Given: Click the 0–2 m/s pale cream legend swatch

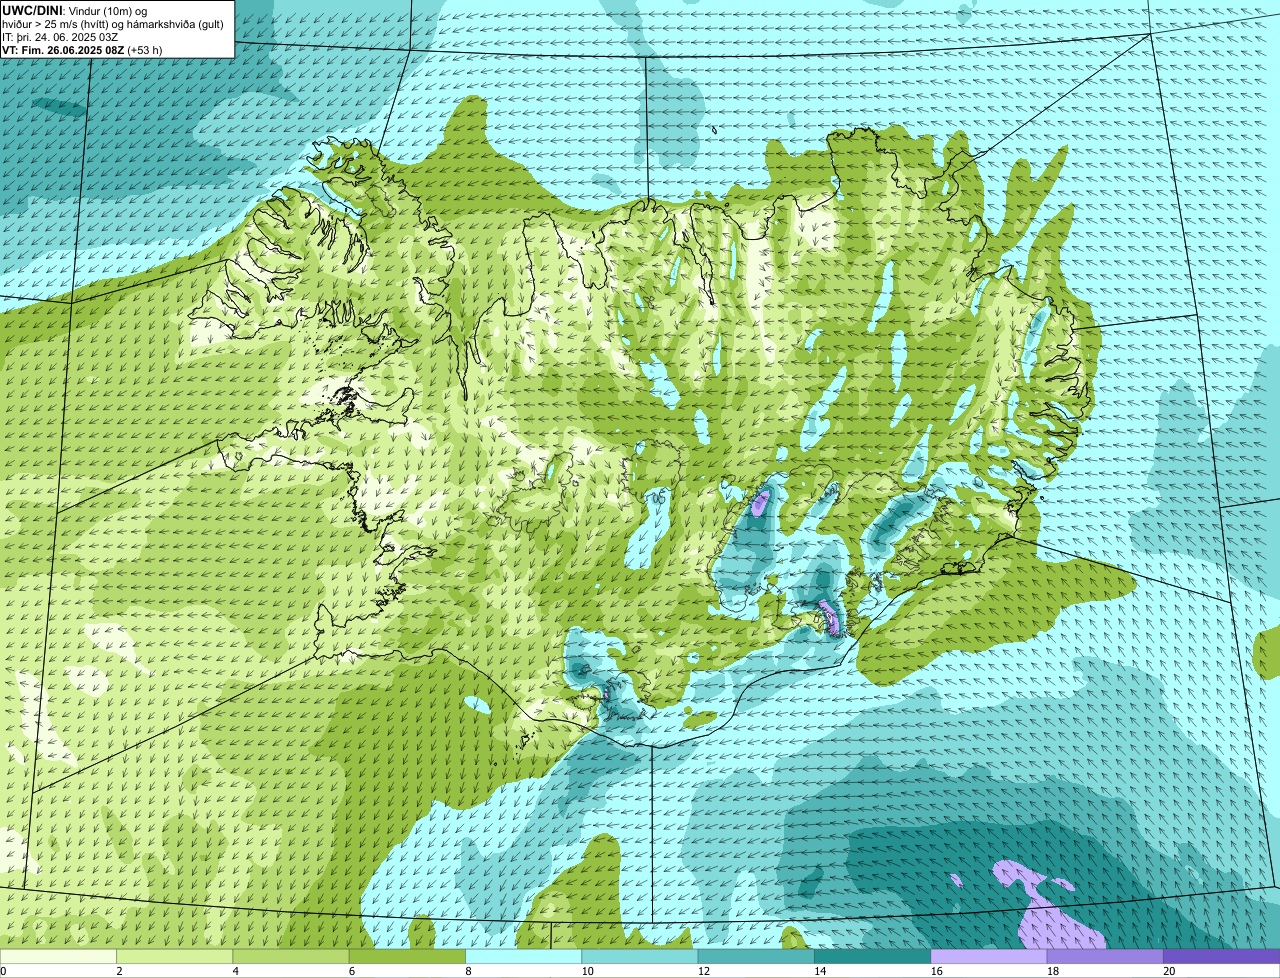Looking at the screenshot, I should tap(58, 957).
